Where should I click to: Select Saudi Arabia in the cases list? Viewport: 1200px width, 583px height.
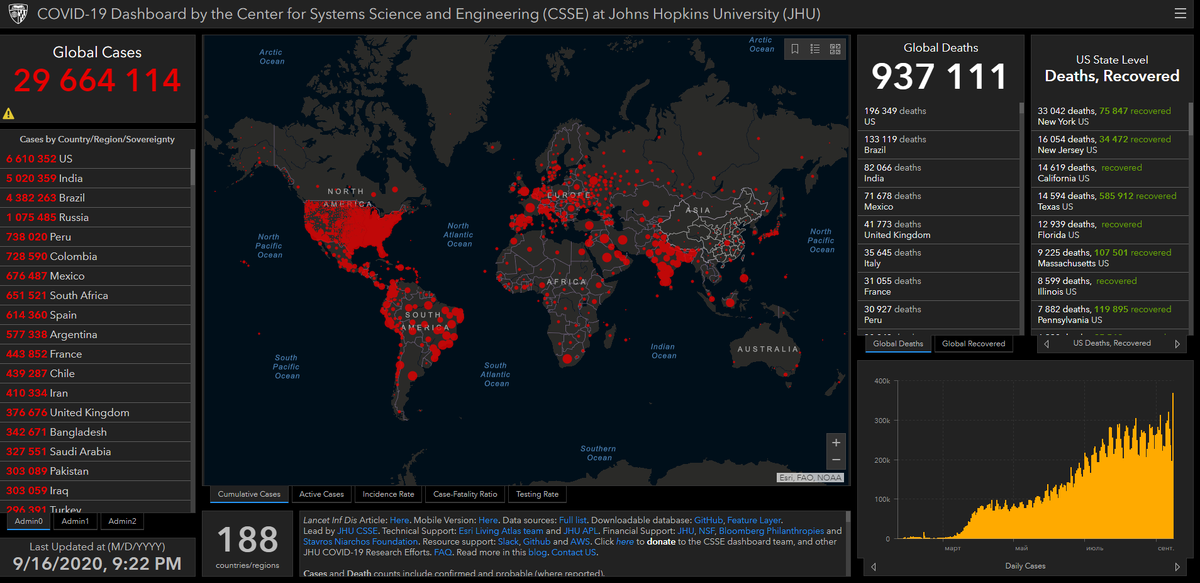point(95,451)
